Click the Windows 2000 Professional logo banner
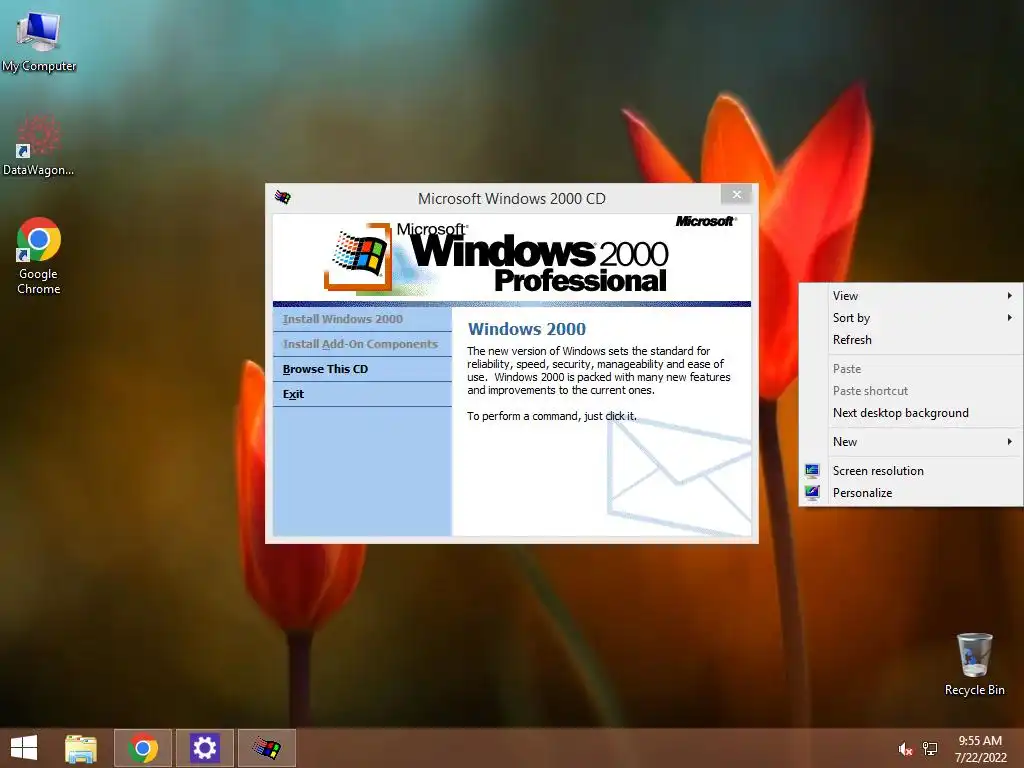The image size is (1024, 768). tap(512, 258)
